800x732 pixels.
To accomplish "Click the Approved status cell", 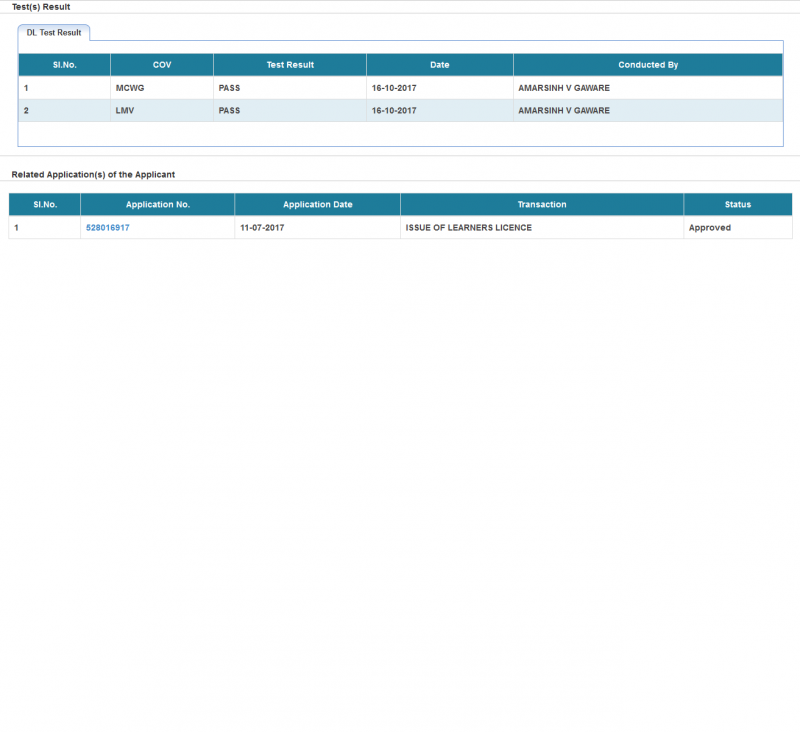I will pos(738,228).
